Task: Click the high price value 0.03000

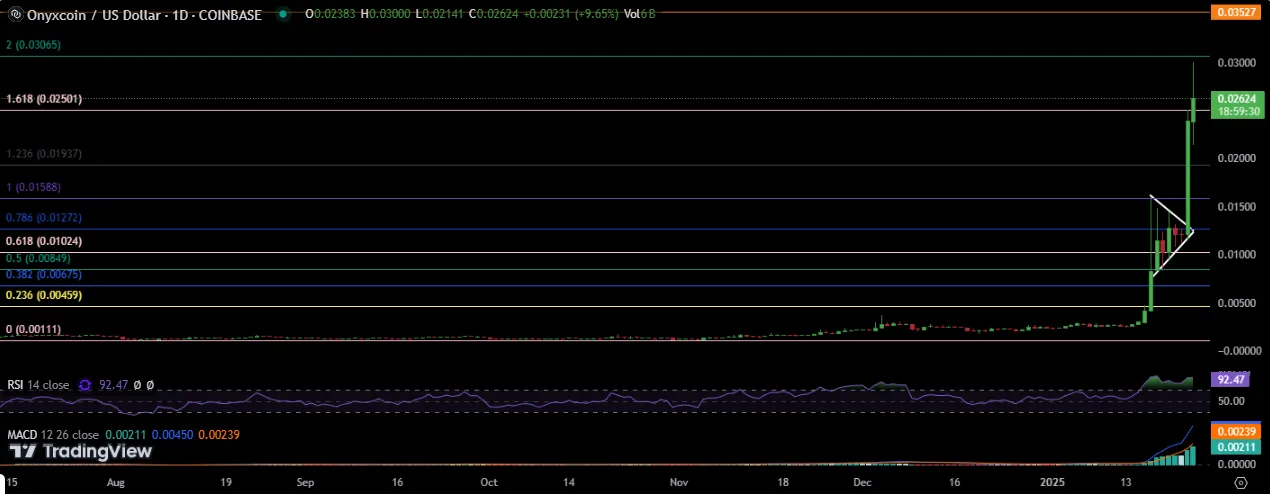Action: tap(392, 14)
